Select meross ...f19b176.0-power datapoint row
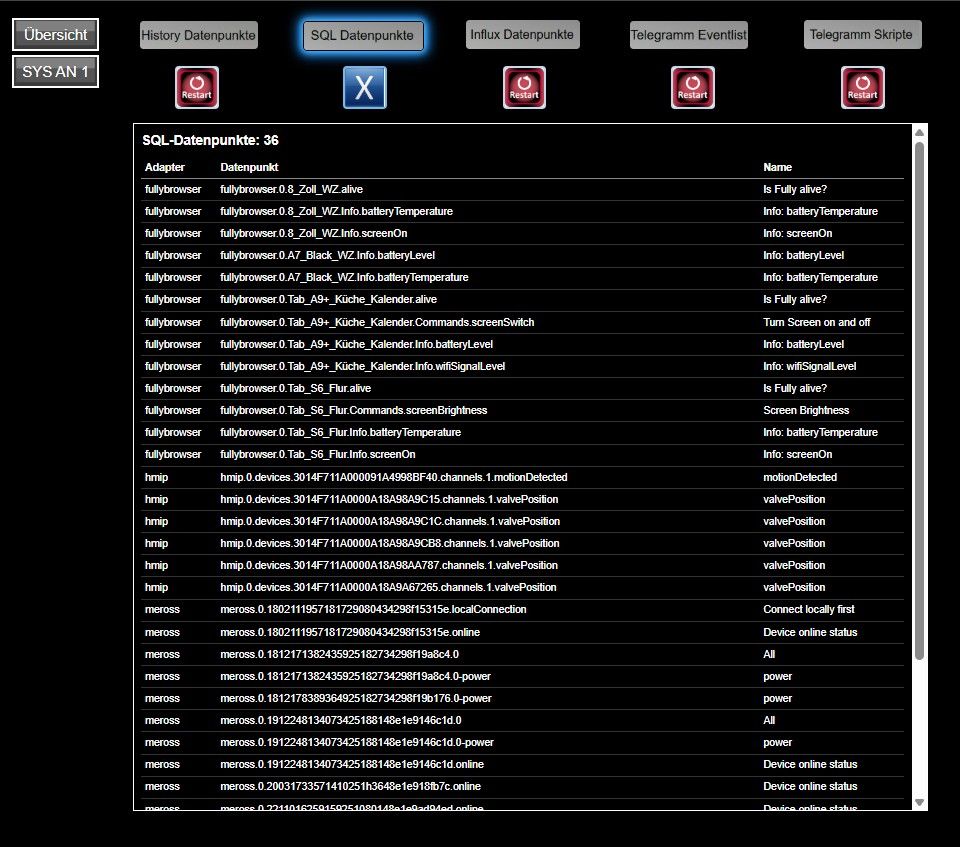960x847 pixels. click(522, 698)
